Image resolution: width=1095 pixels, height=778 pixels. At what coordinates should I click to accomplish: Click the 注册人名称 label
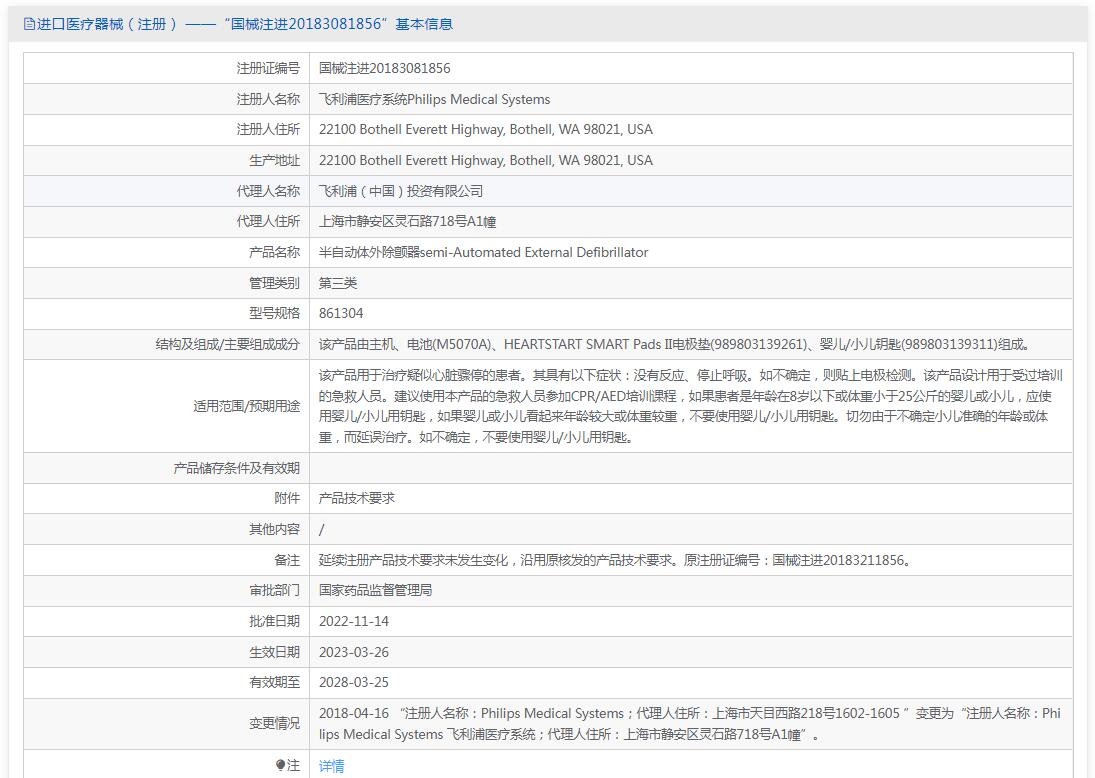267,99
